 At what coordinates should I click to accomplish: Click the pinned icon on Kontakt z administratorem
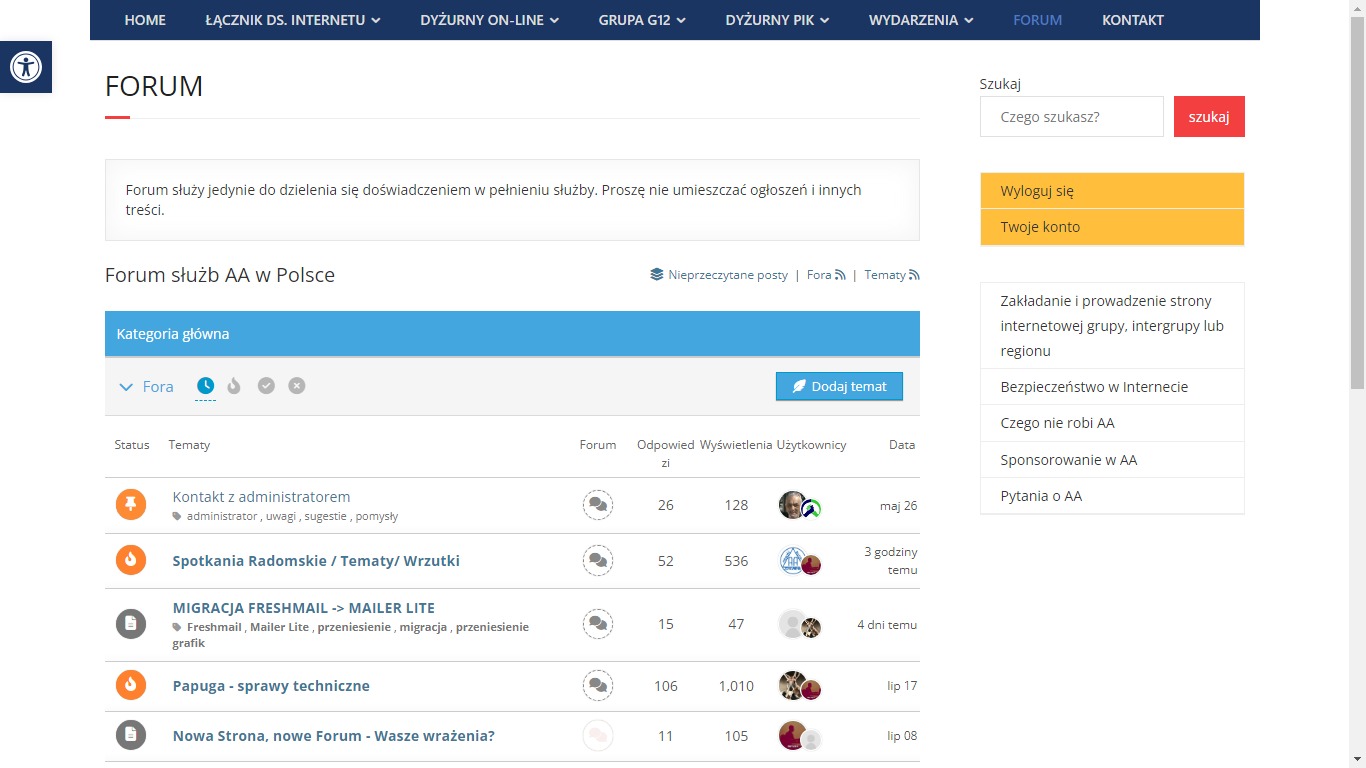131,504
